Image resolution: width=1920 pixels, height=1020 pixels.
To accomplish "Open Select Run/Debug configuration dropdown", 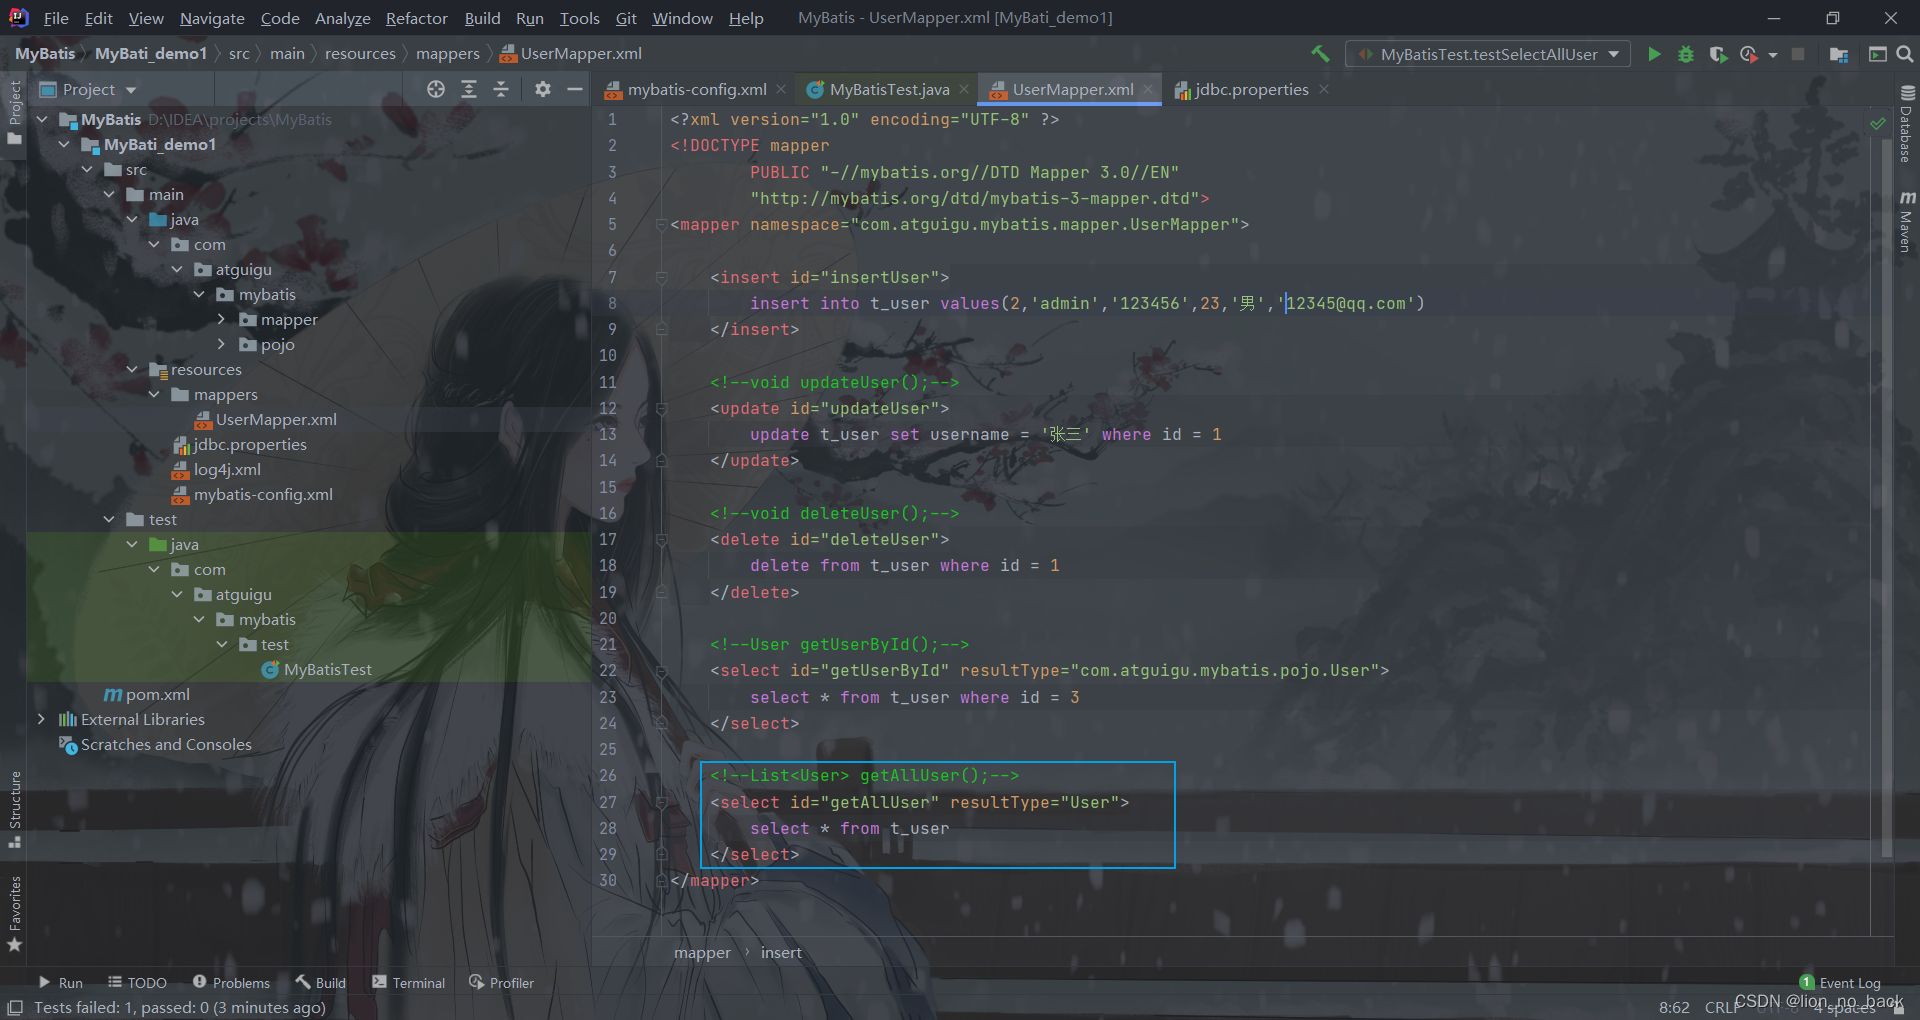I will [1488, 54].
